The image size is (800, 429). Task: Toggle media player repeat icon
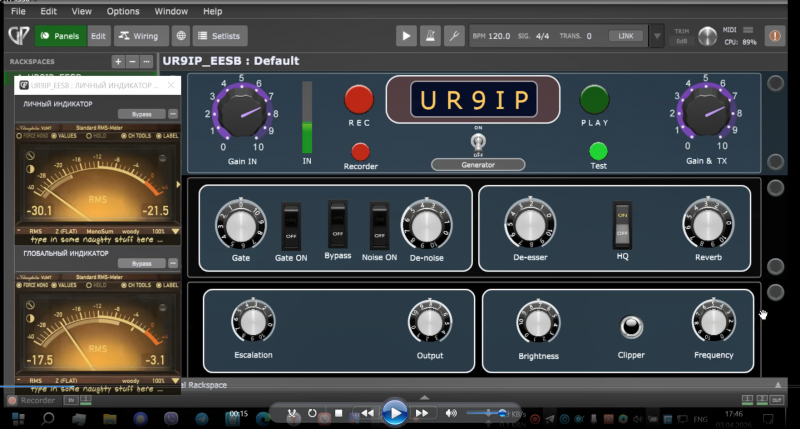click(312, 413)
